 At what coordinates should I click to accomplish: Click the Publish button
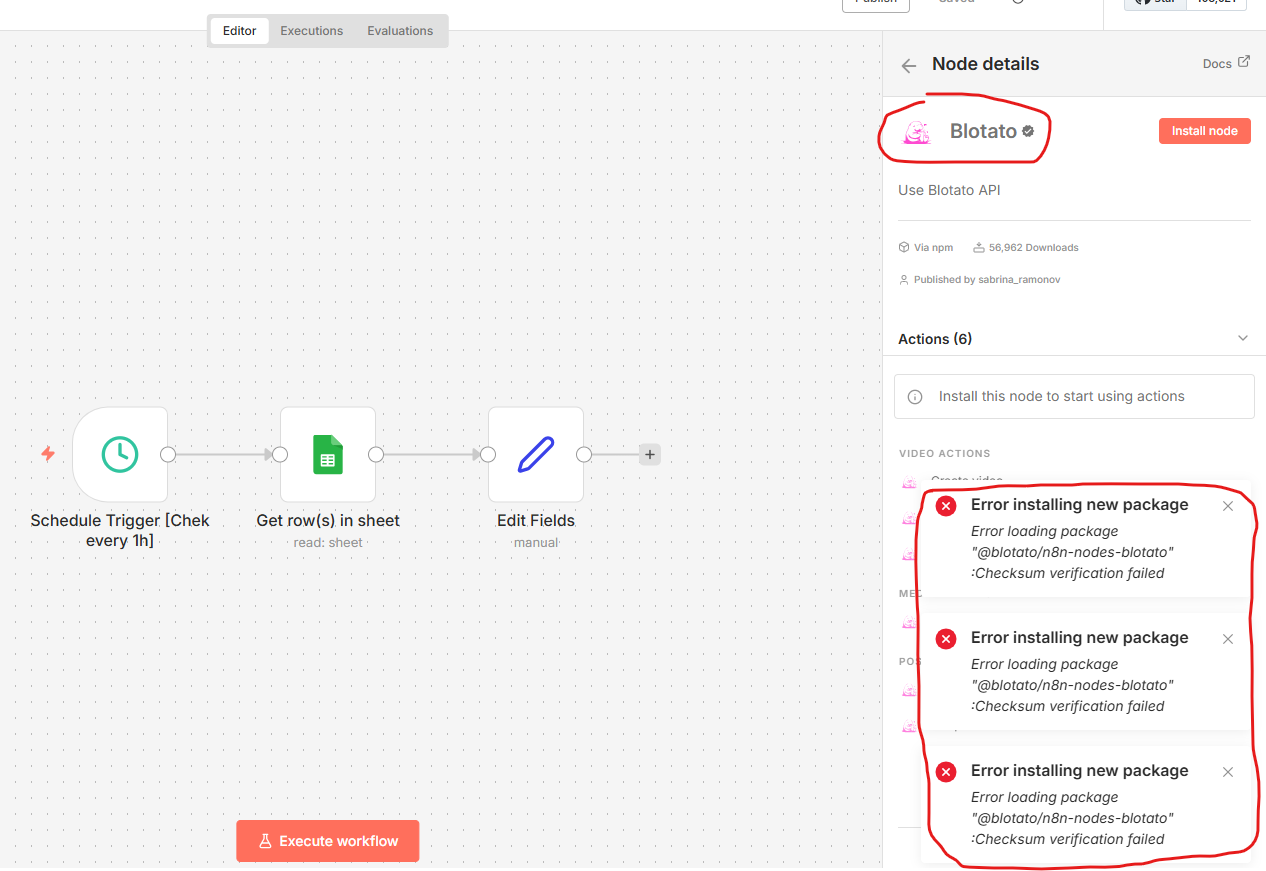coord(876,3)
